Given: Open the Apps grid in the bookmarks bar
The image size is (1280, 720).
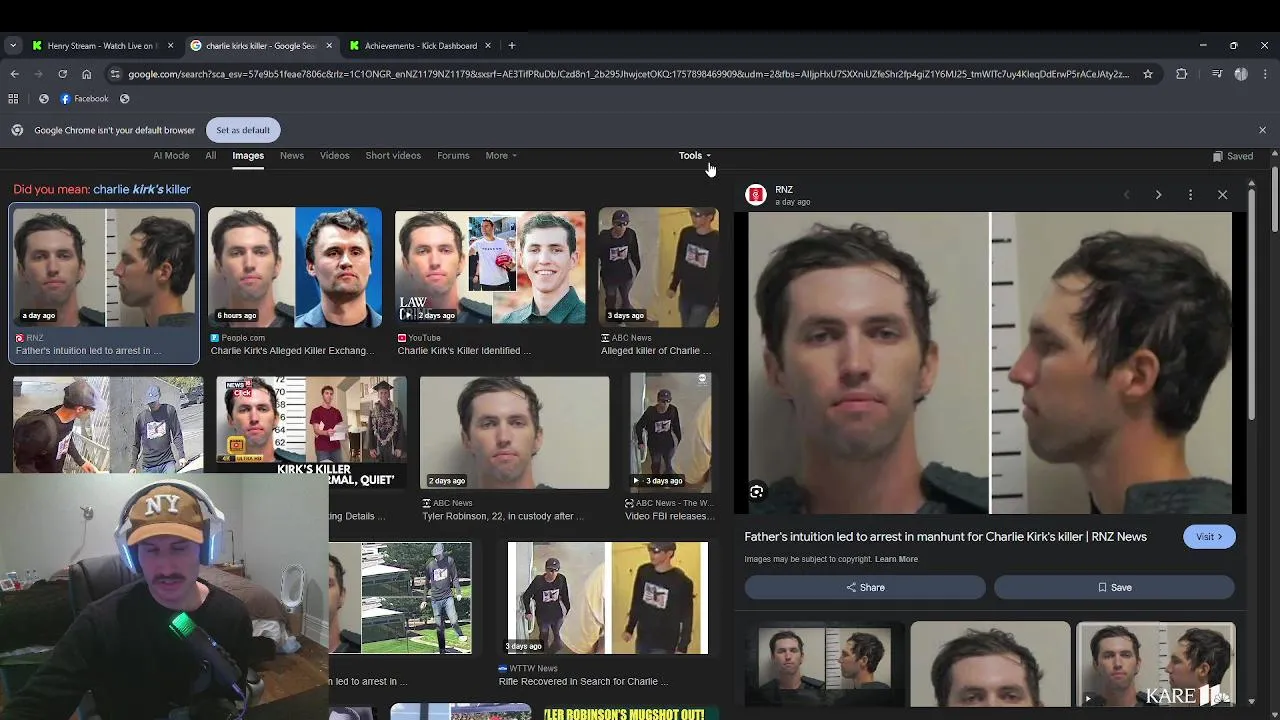Looking at the screenshot, I should pyautogui.click(x=13, y=98).
